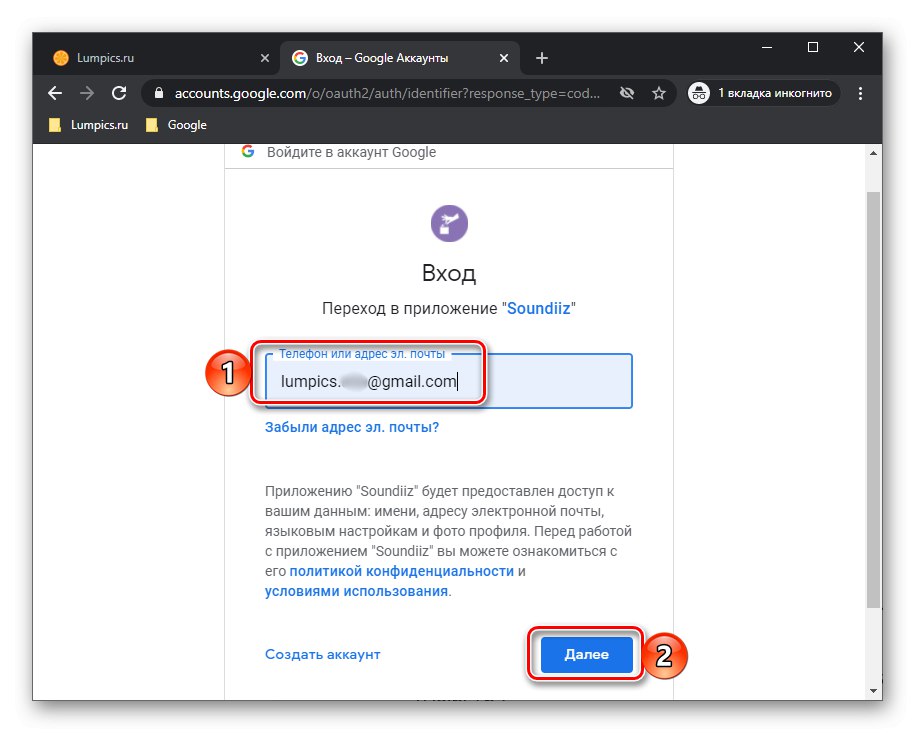
Task: Click the lock icon in address bar
Action: [159, 93]
